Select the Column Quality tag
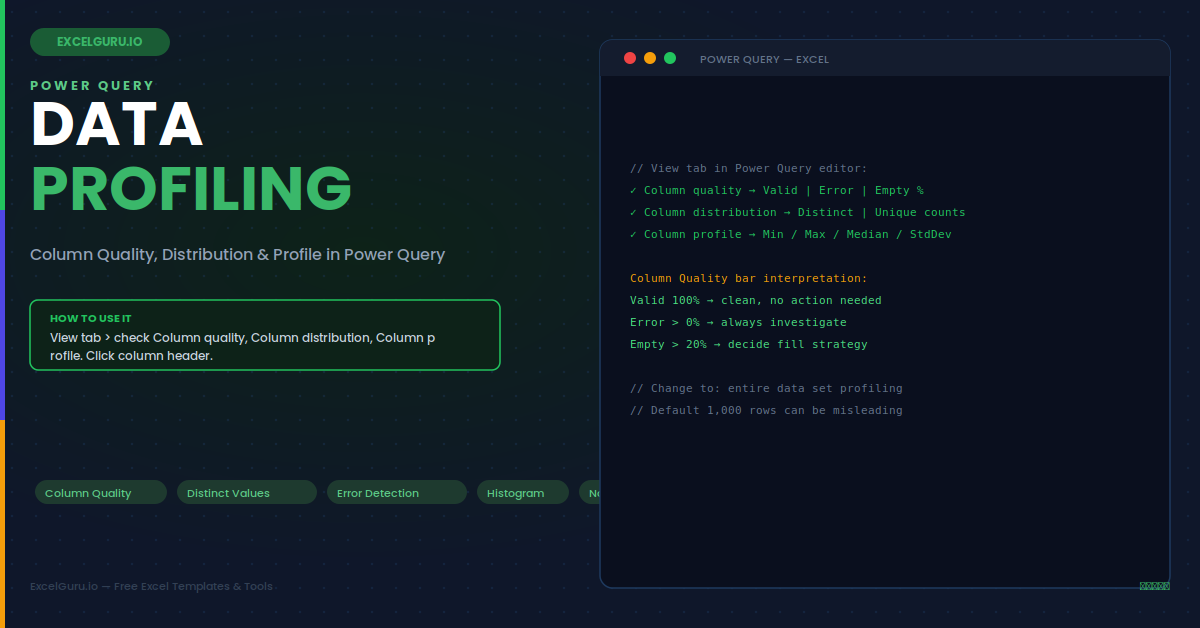The width and height of the screenshot is (1200, 628). (x=101, y=492)
